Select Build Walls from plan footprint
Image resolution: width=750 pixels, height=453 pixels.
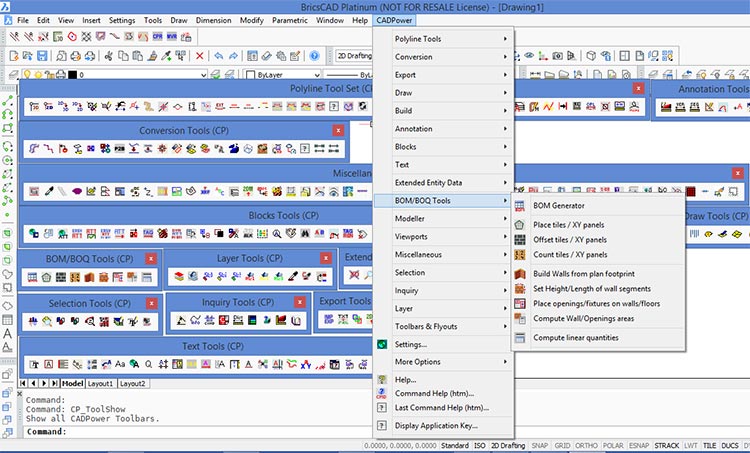[584, 273]
